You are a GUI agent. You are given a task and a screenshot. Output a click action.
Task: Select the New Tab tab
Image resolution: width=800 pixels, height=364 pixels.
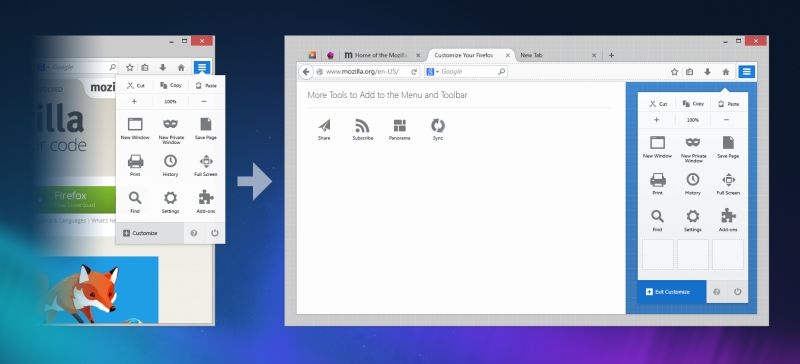point(557,55)
